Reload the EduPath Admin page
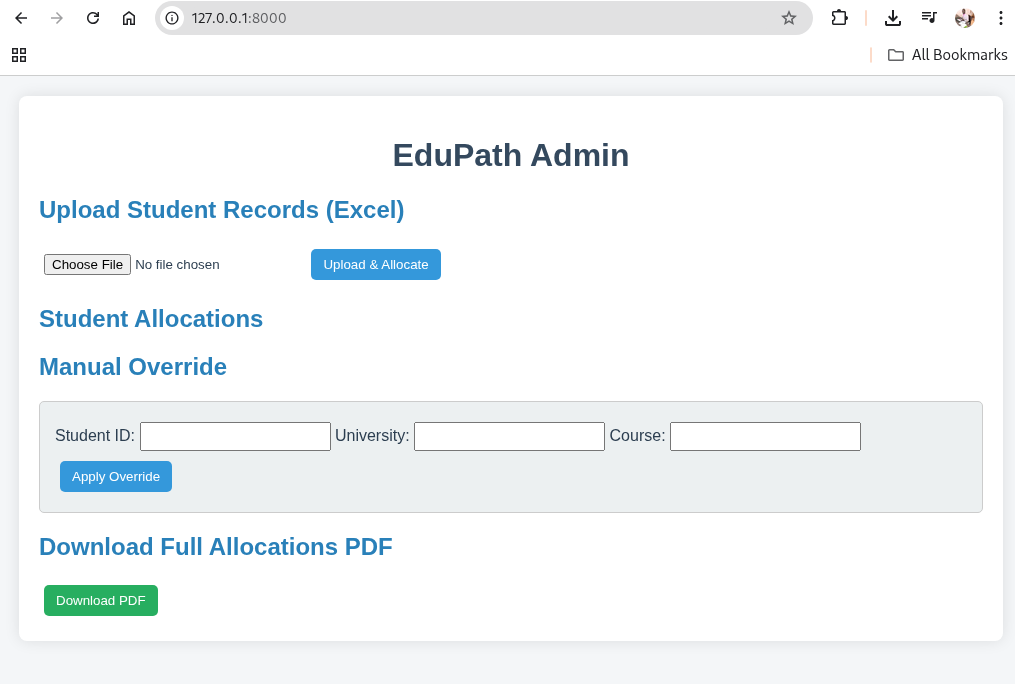This screenshot has width=1015, height=684. [93, 17]
